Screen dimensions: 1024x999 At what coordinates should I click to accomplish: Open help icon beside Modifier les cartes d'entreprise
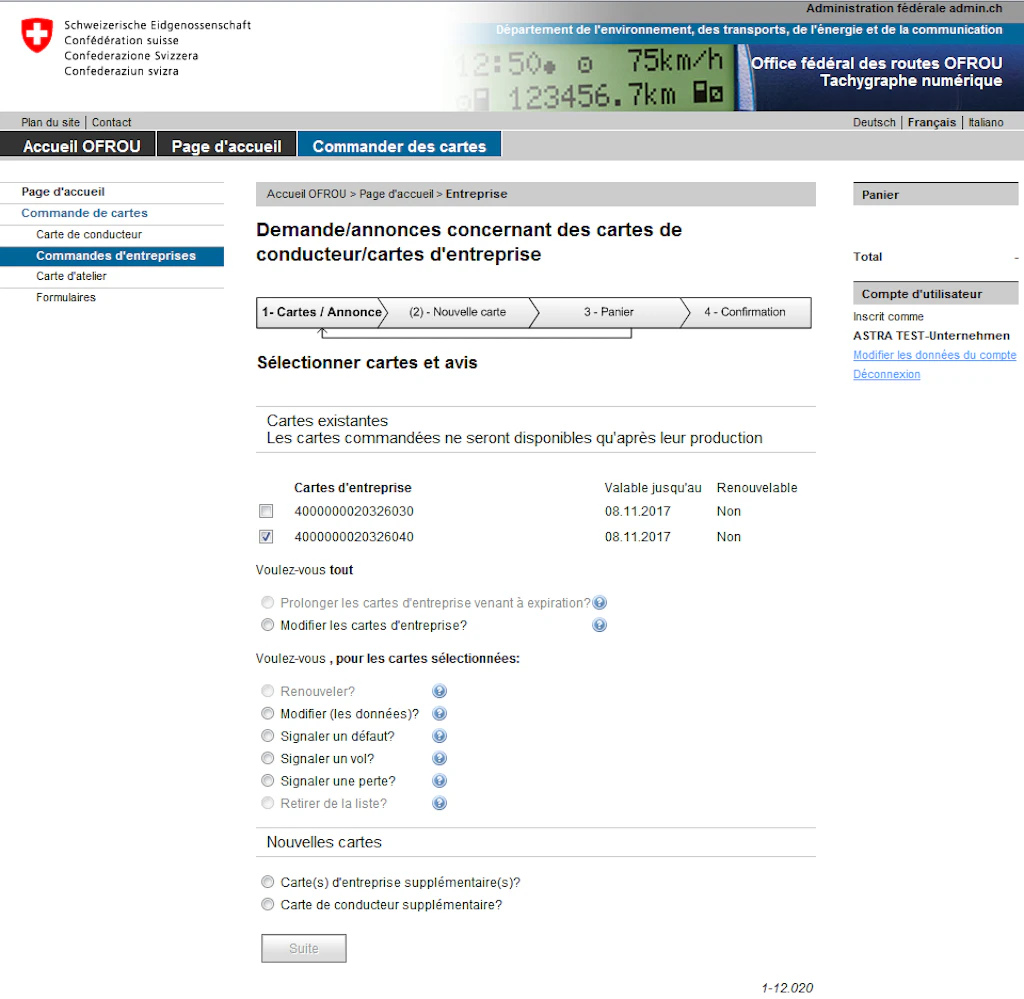click(599, 625)
